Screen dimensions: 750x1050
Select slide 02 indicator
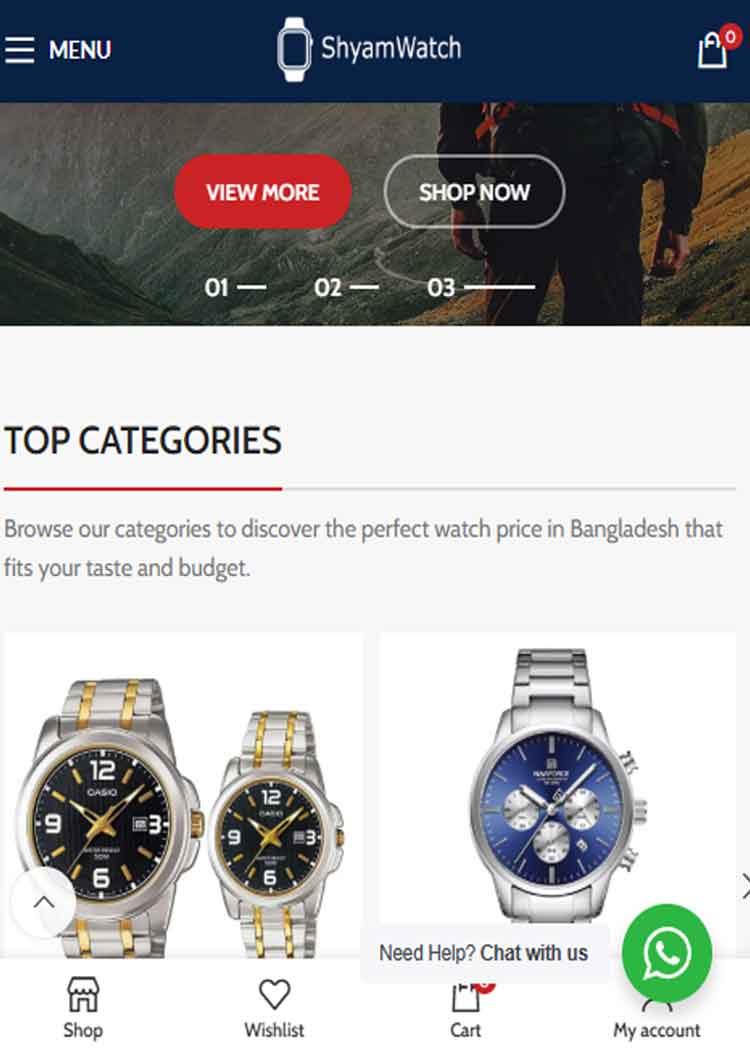coord(346,287)
